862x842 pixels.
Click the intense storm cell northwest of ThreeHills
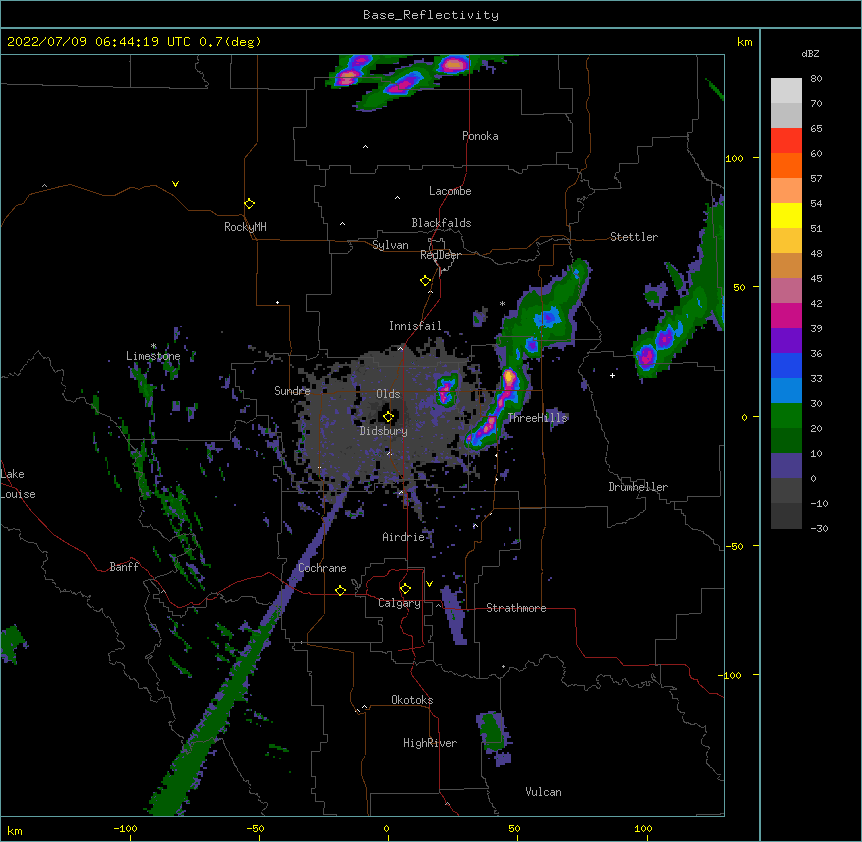[510, 378]
